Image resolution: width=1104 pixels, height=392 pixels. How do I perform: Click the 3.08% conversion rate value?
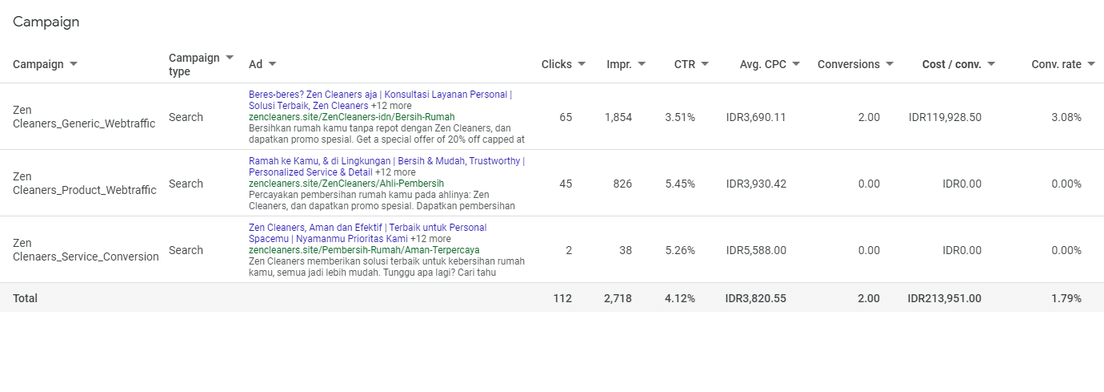(x=1066, y=117)
